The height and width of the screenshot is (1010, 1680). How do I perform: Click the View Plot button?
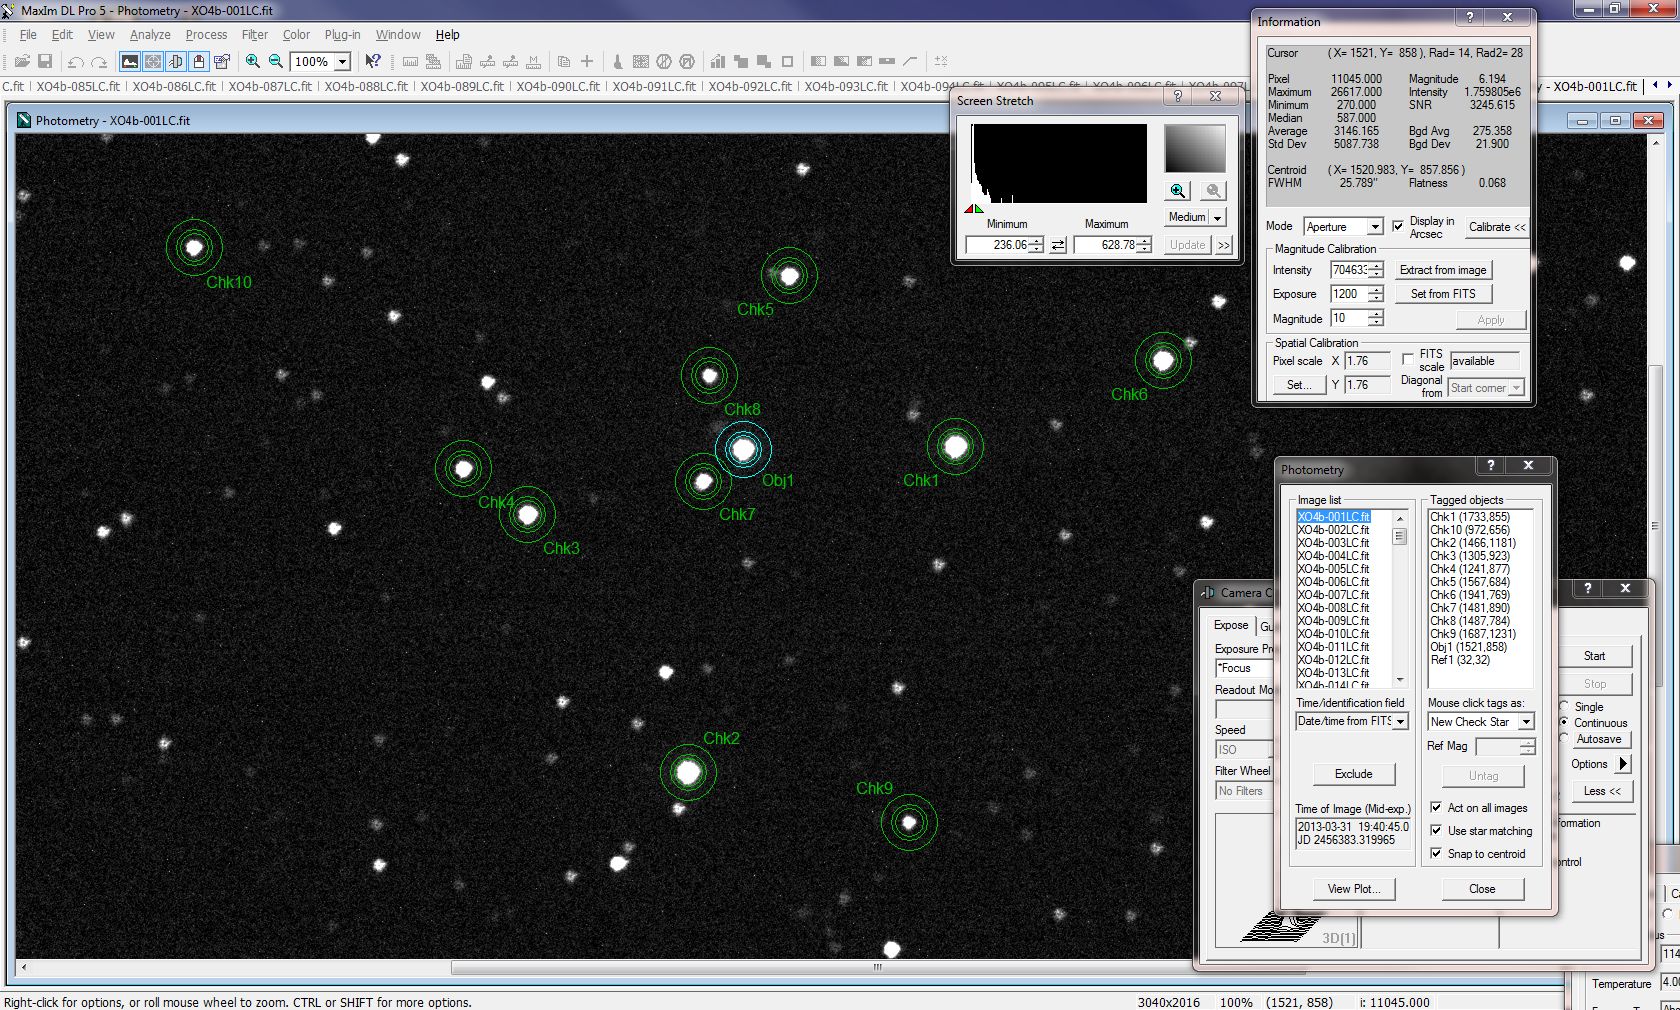1353,888
